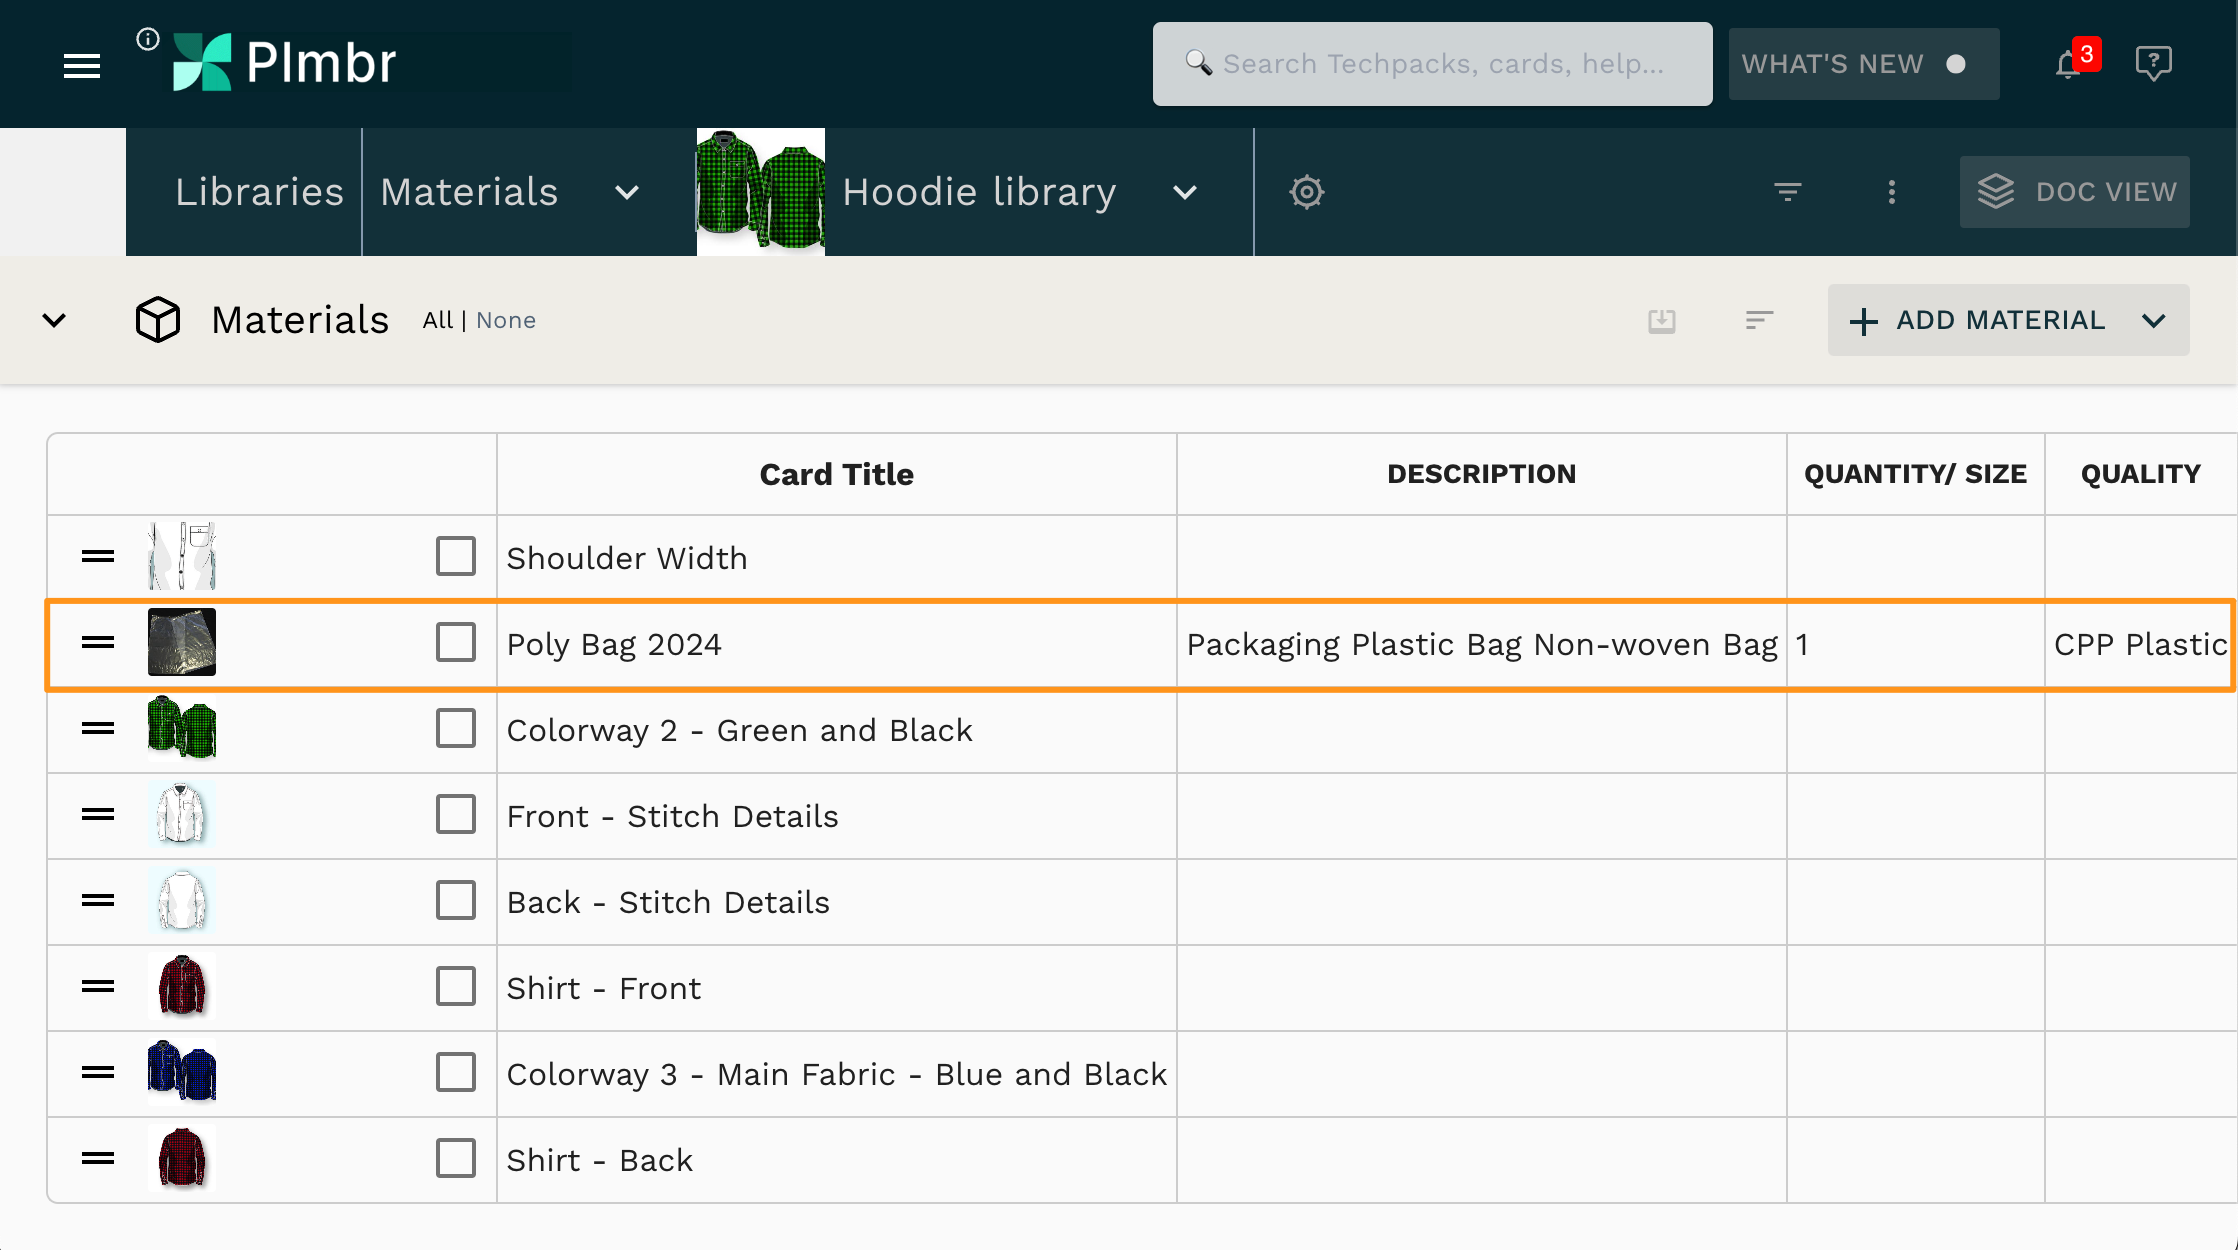The height and width of the screenshot is (1250, 2238).
Task: Open the hamburger main menu
Action: point(81,66)
